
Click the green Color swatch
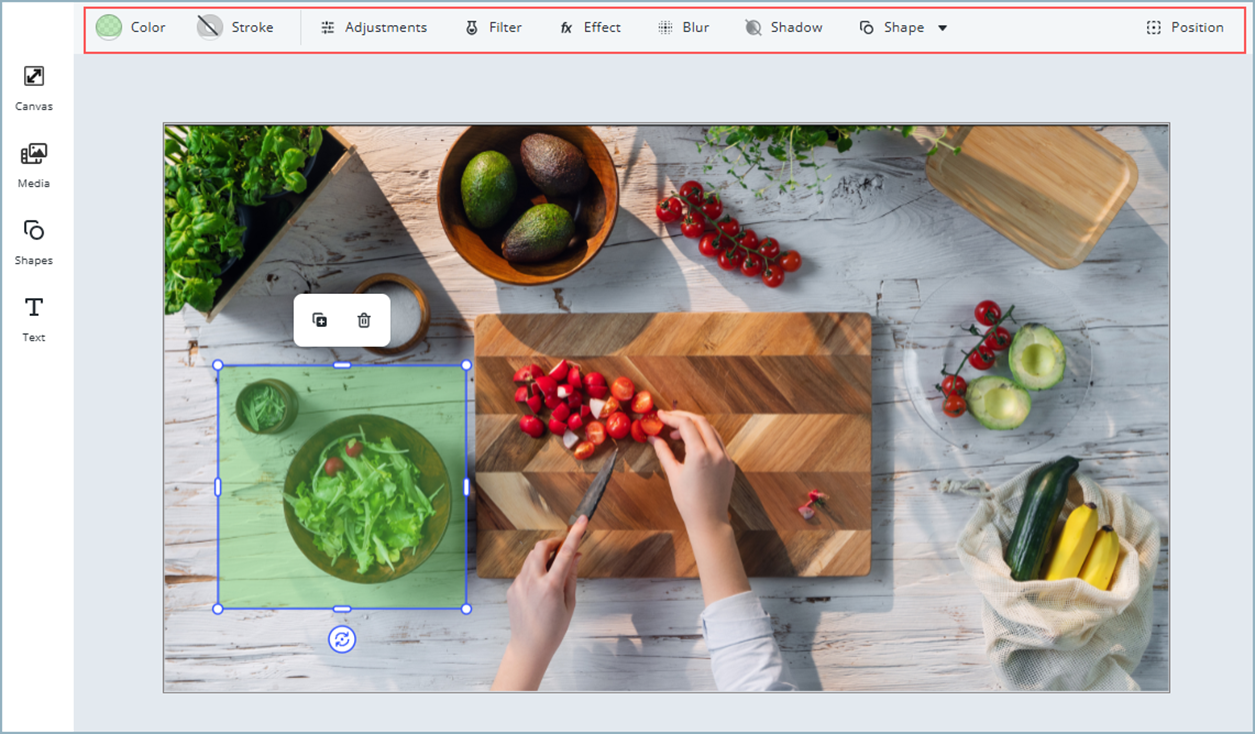coord(109,28)
